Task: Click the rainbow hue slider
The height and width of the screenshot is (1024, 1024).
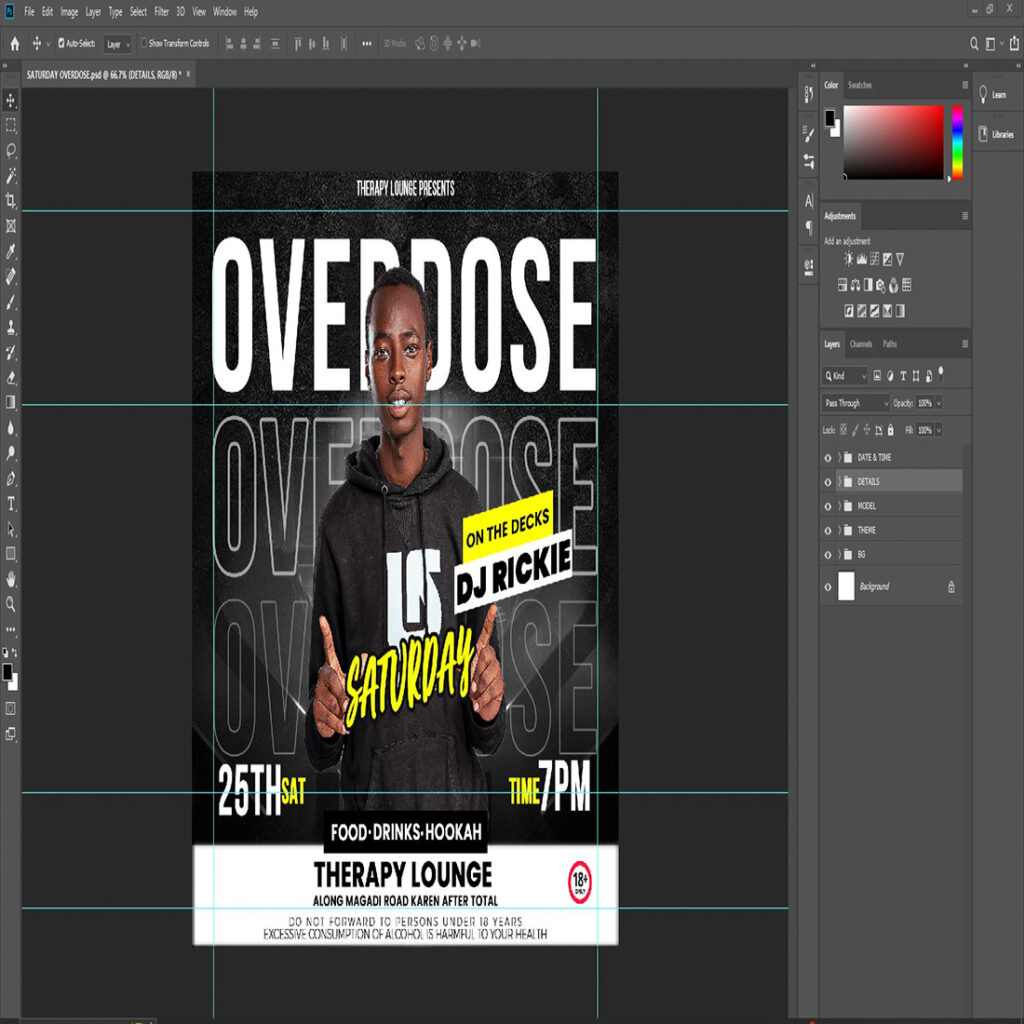Action: 957,142
